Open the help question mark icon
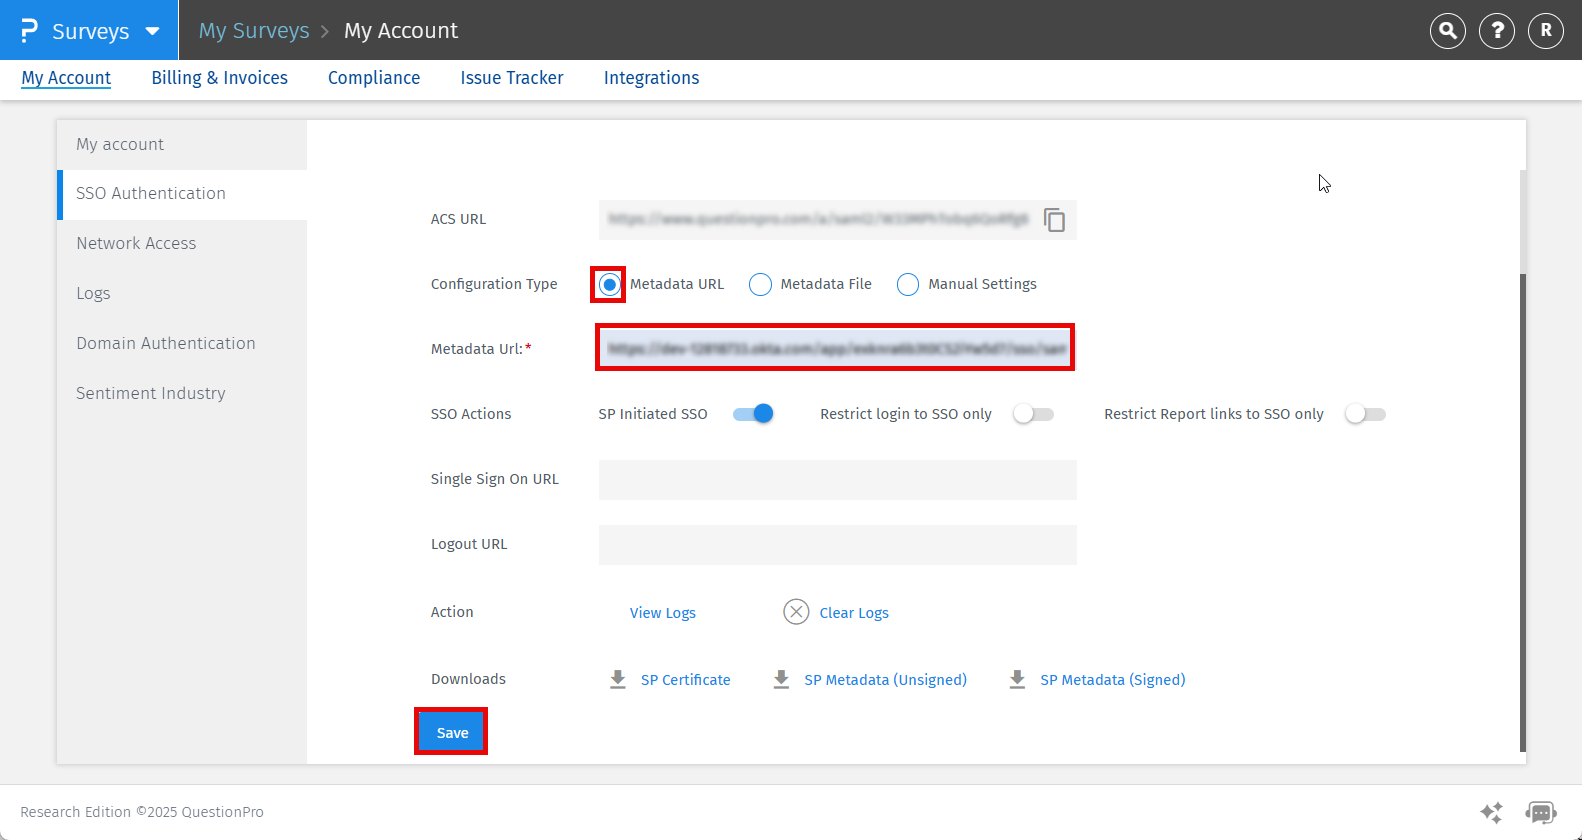 point(1496,31)
